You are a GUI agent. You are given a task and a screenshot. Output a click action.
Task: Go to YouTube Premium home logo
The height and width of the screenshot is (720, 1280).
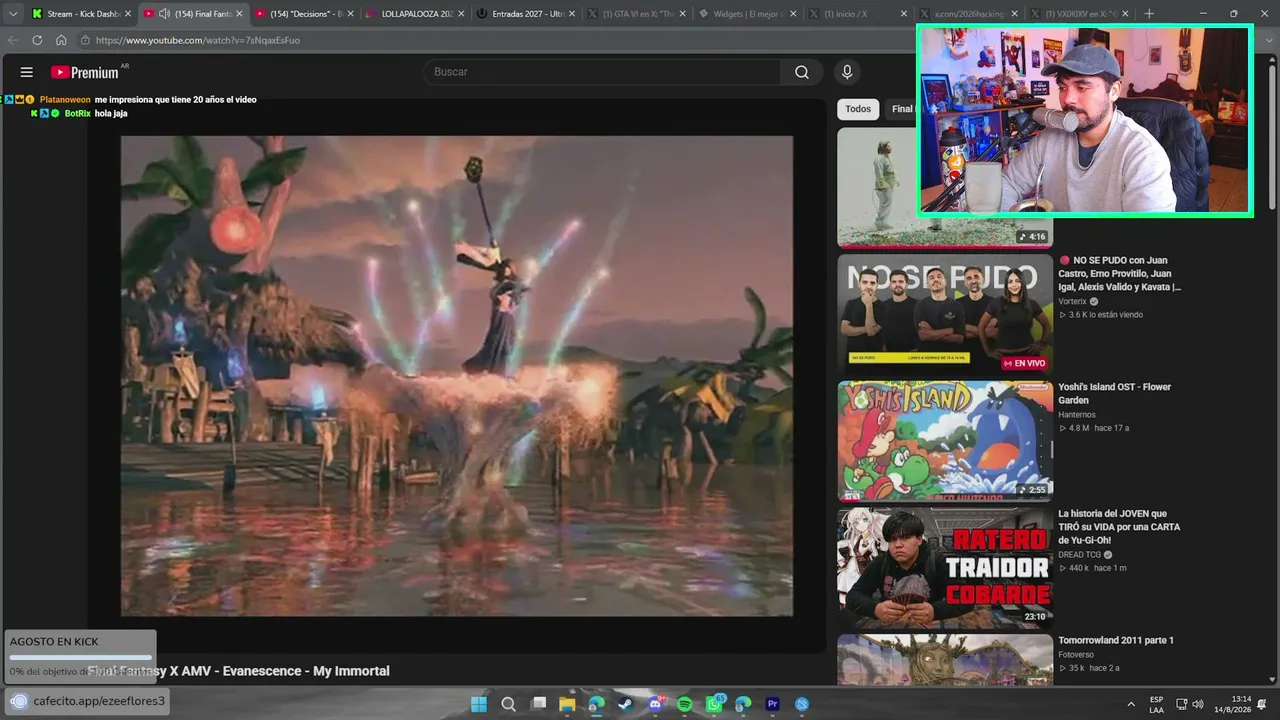point(85,72)
